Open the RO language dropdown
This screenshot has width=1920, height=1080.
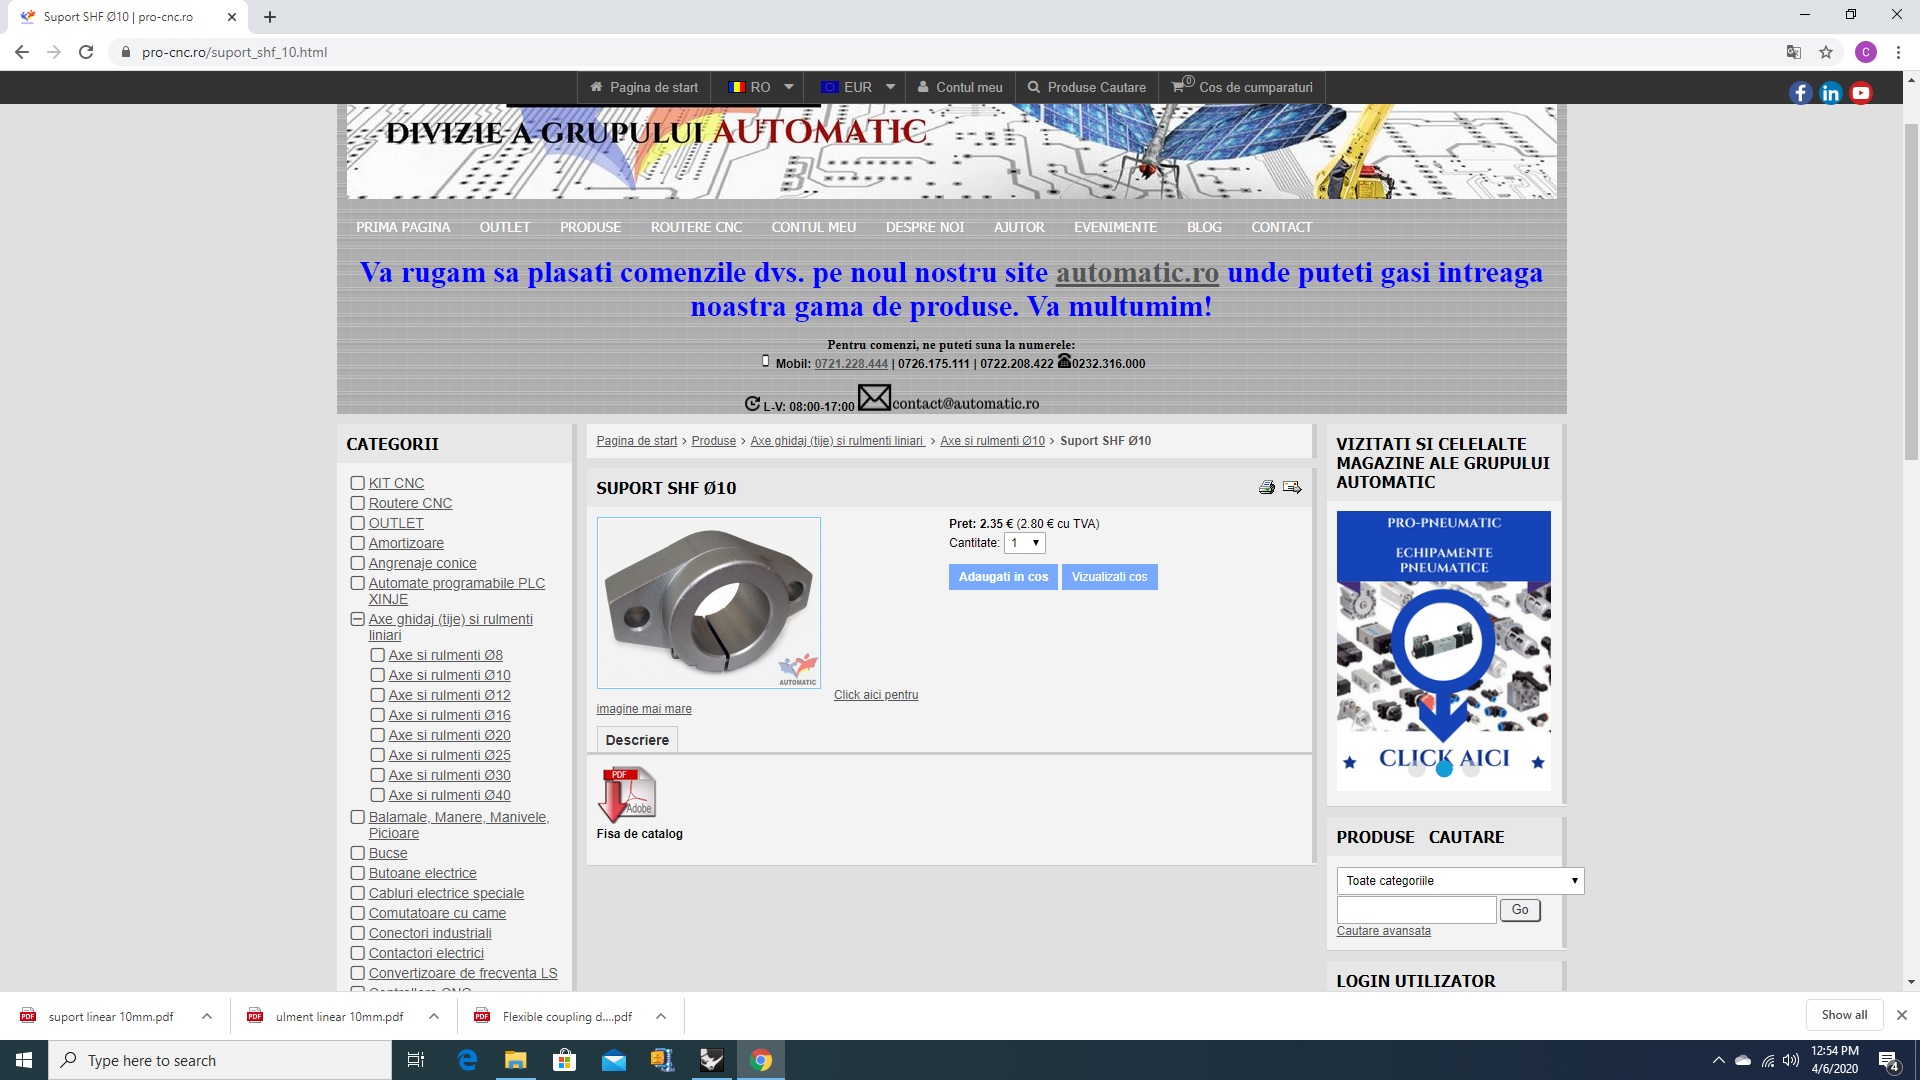coord(761,87)
